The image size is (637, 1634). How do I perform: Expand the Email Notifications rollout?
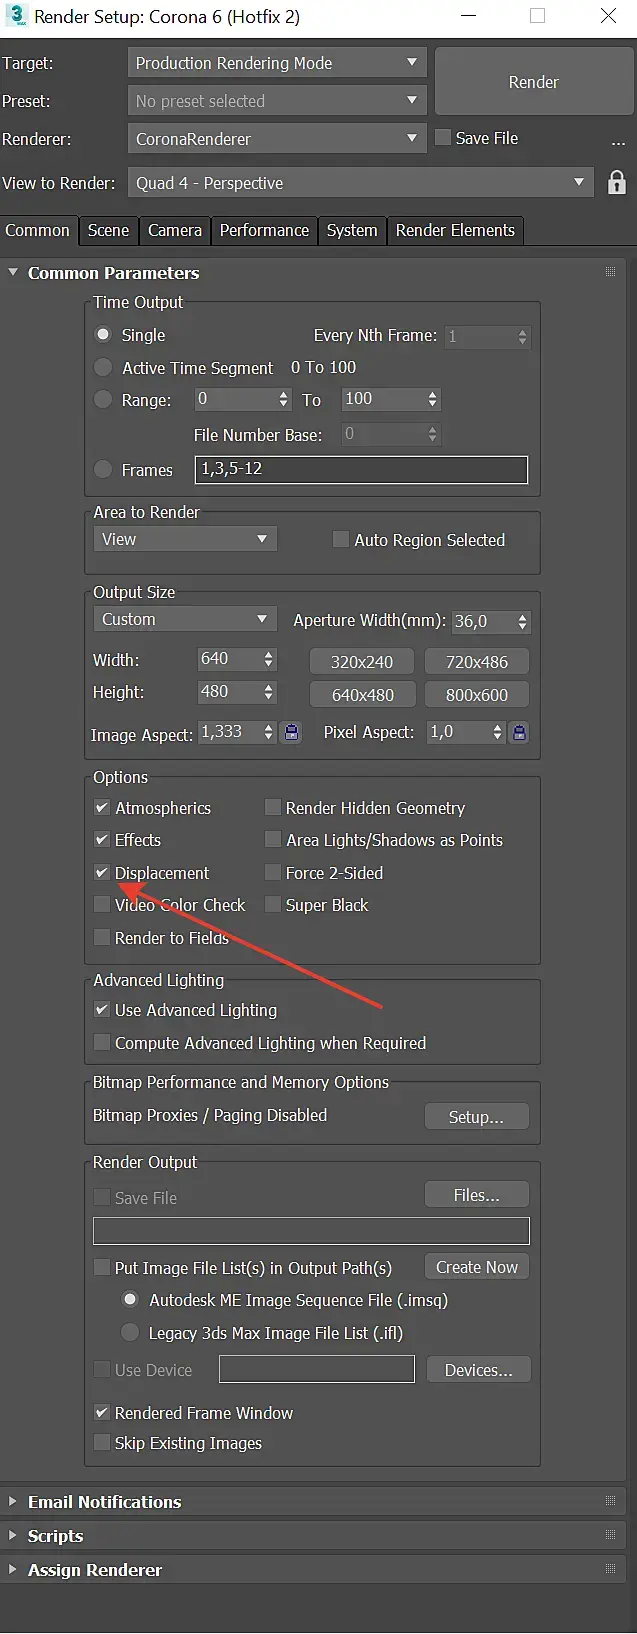click(x=13, y=1501)
